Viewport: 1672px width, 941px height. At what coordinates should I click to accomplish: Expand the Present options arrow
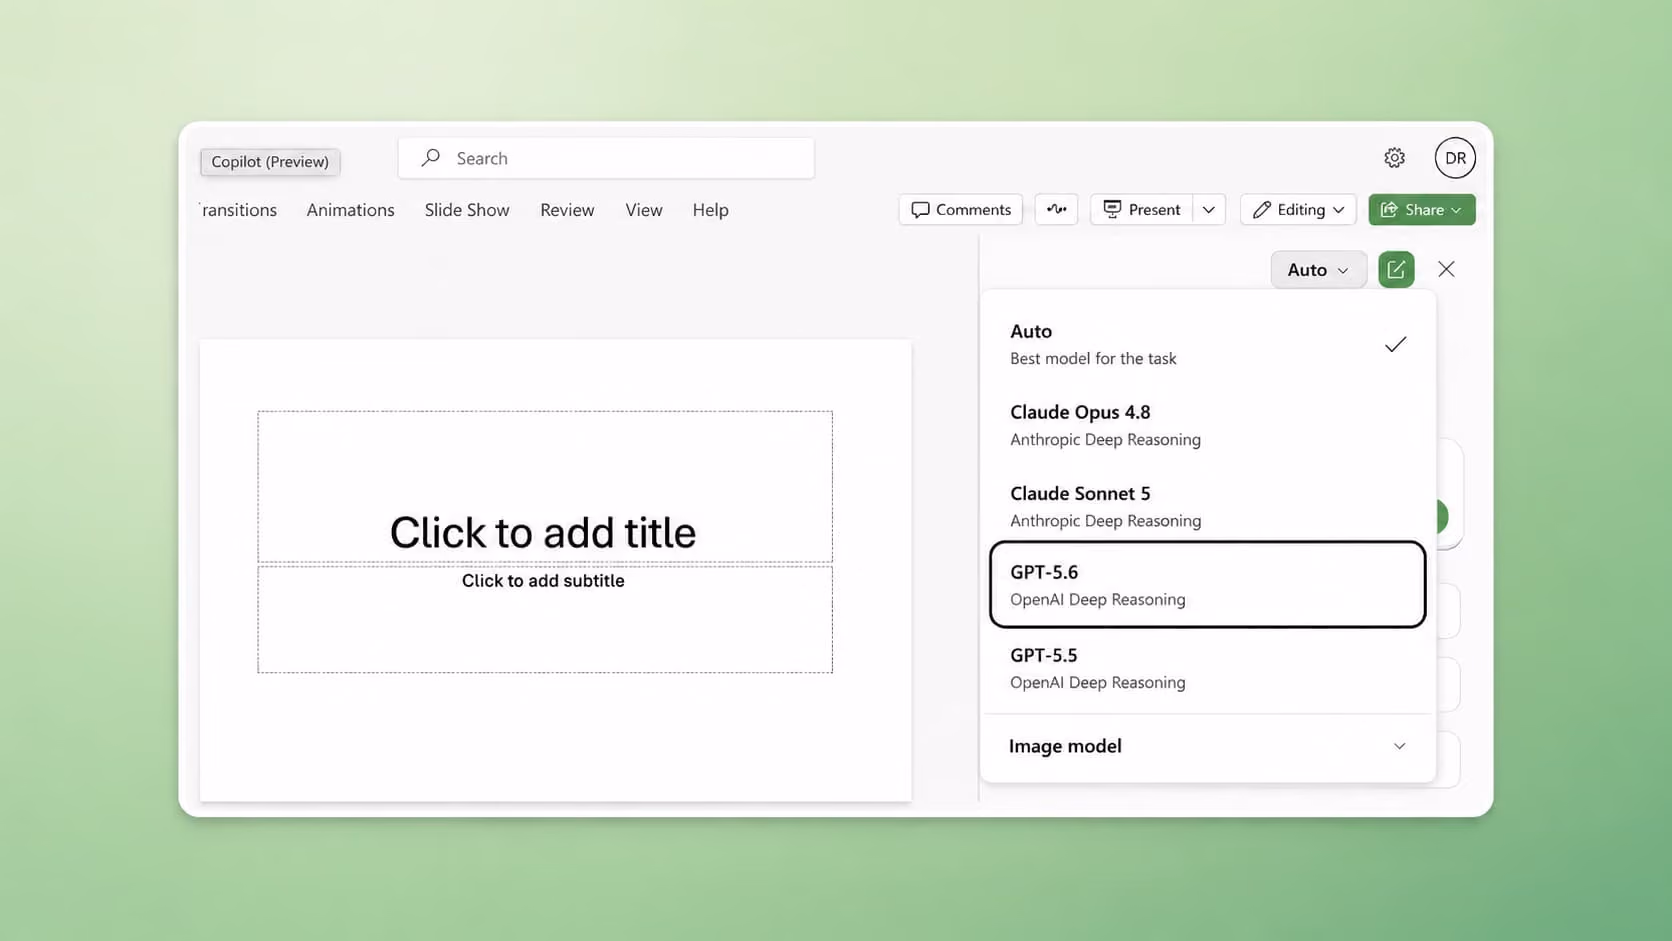click(1209, 210)
